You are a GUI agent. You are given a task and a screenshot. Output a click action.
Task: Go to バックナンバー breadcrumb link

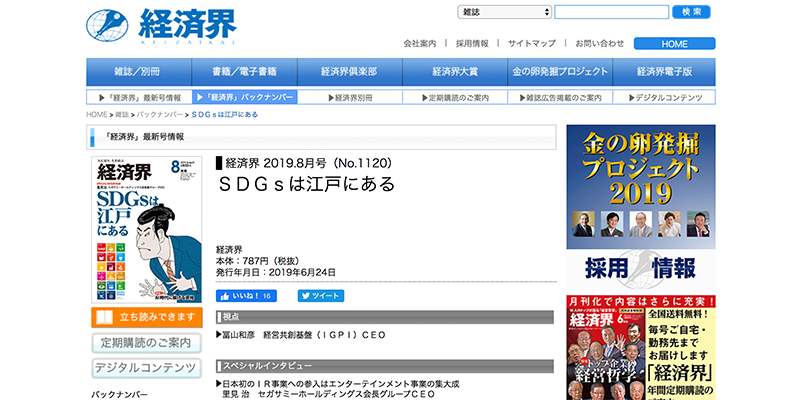click(x=160, y=115)
